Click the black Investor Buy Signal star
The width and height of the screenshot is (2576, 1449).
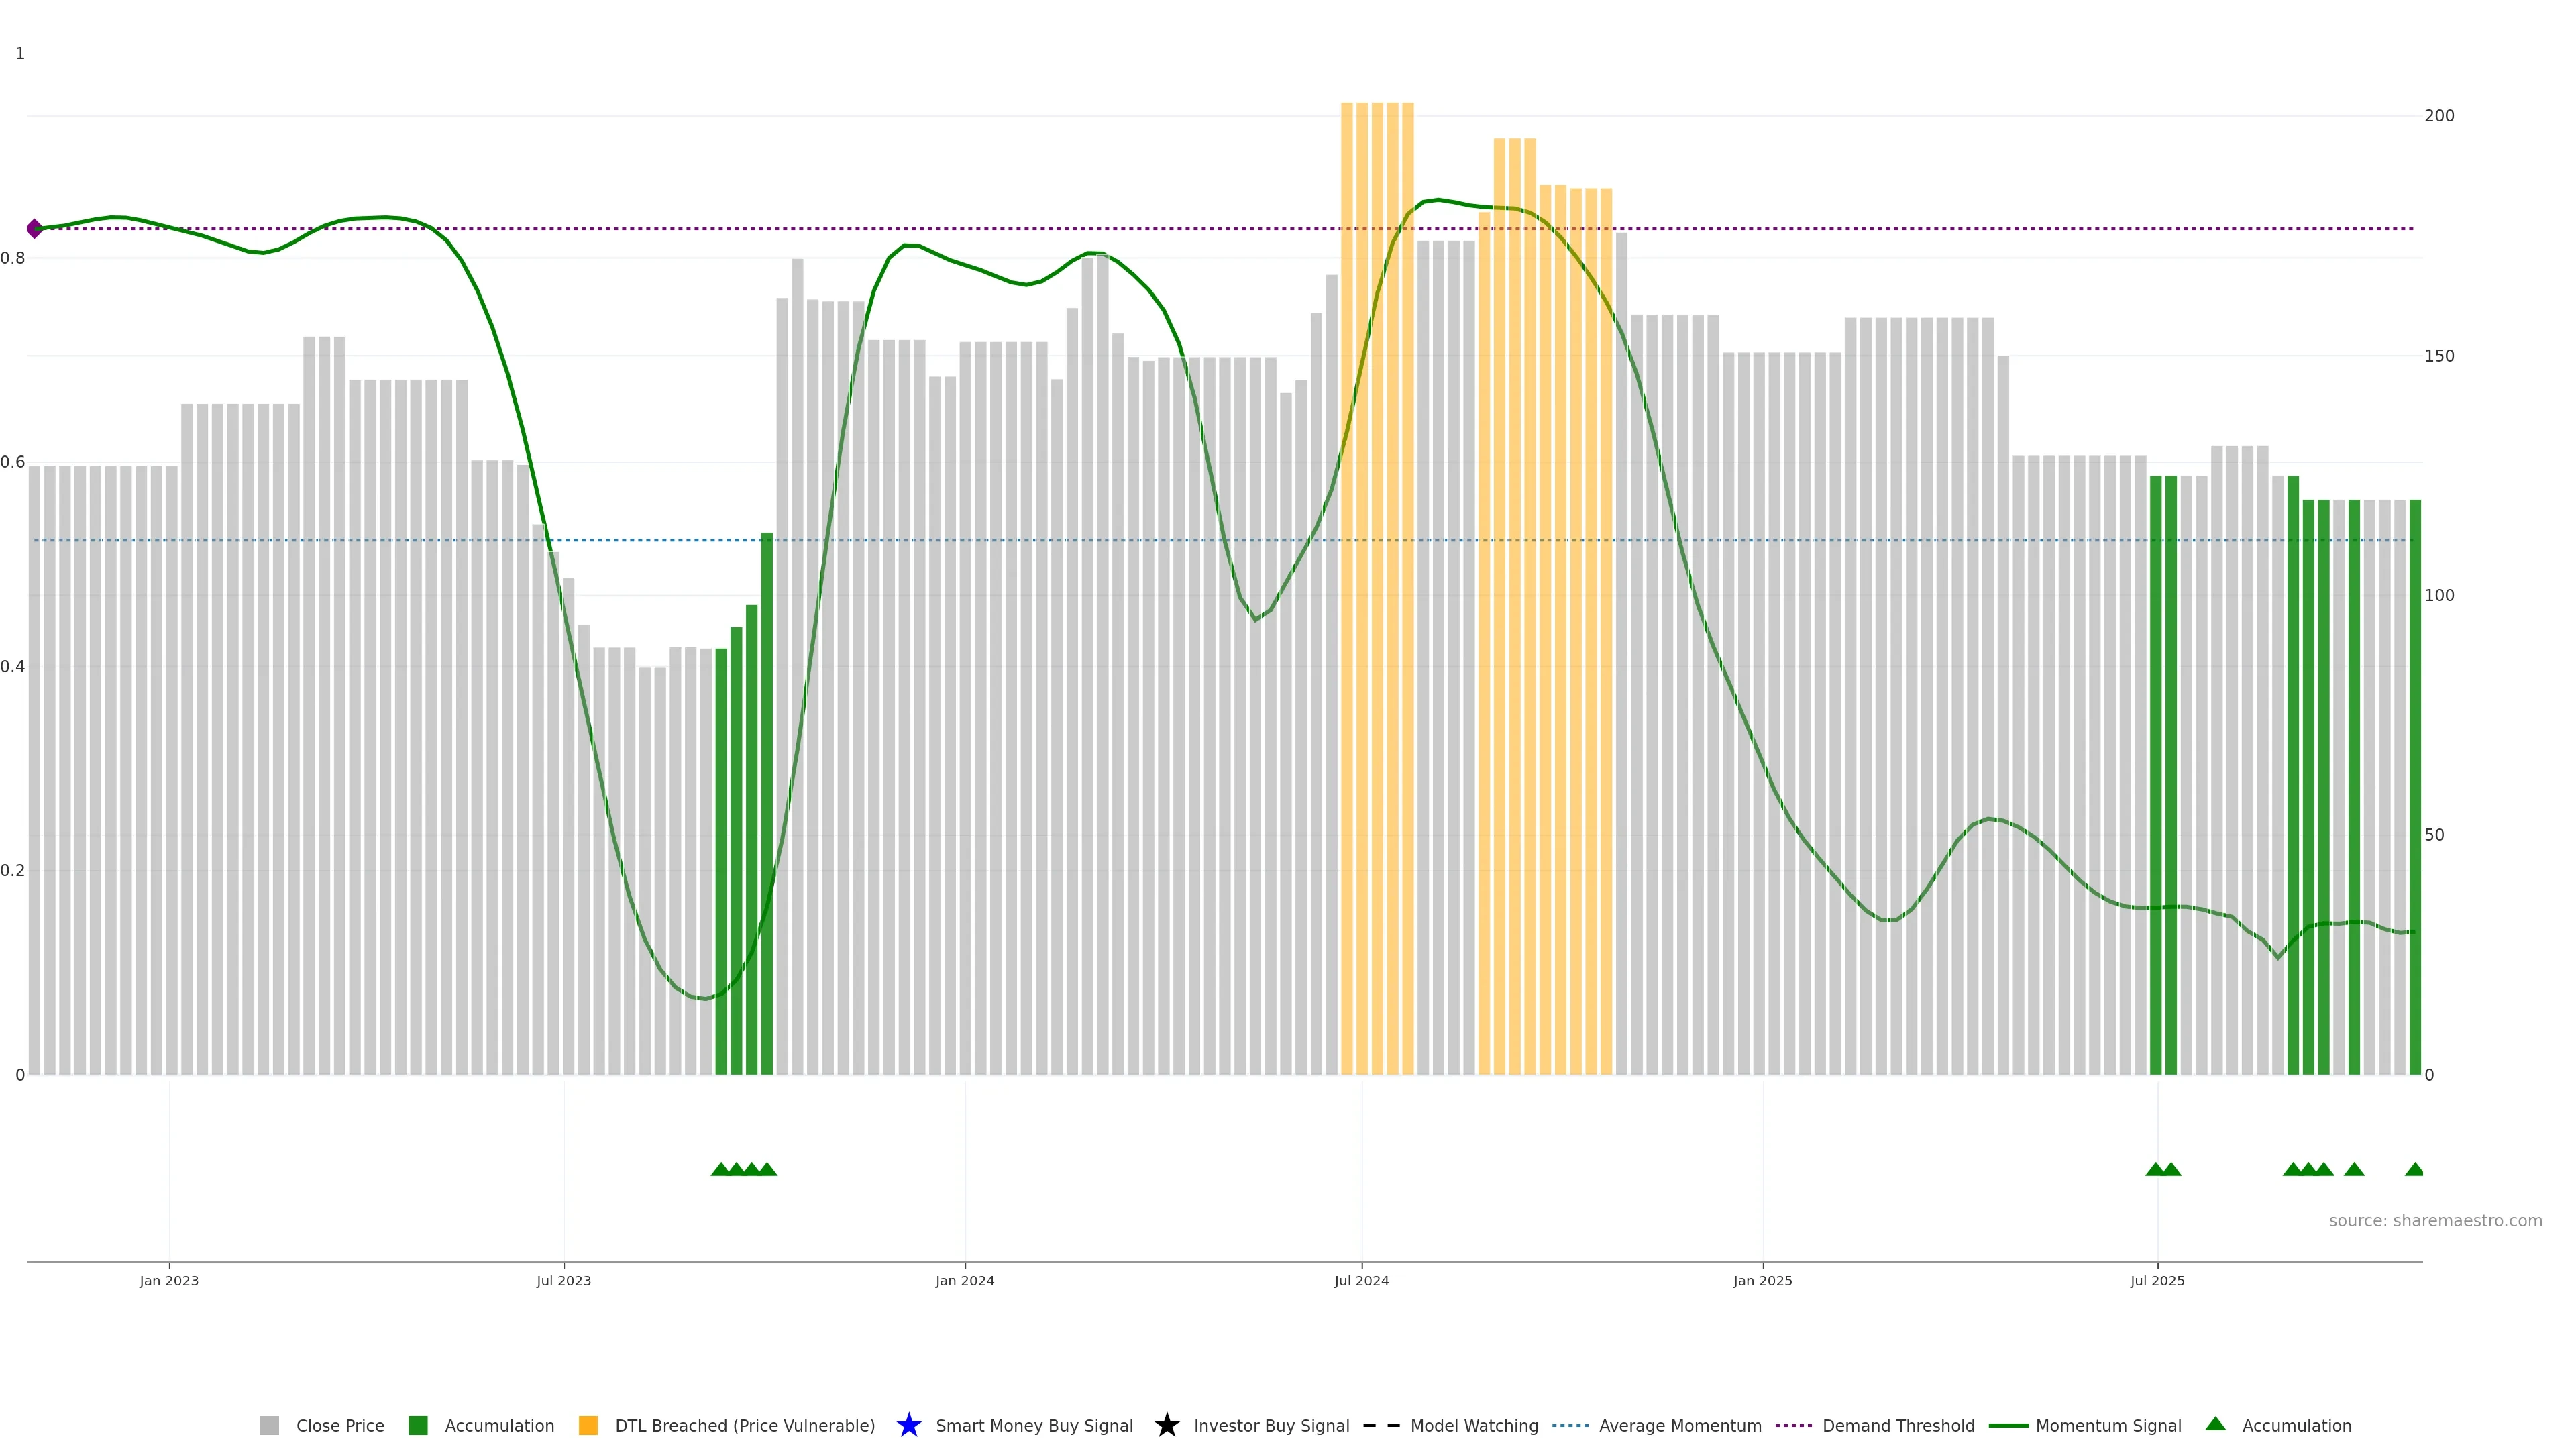click(1166, 1425)
